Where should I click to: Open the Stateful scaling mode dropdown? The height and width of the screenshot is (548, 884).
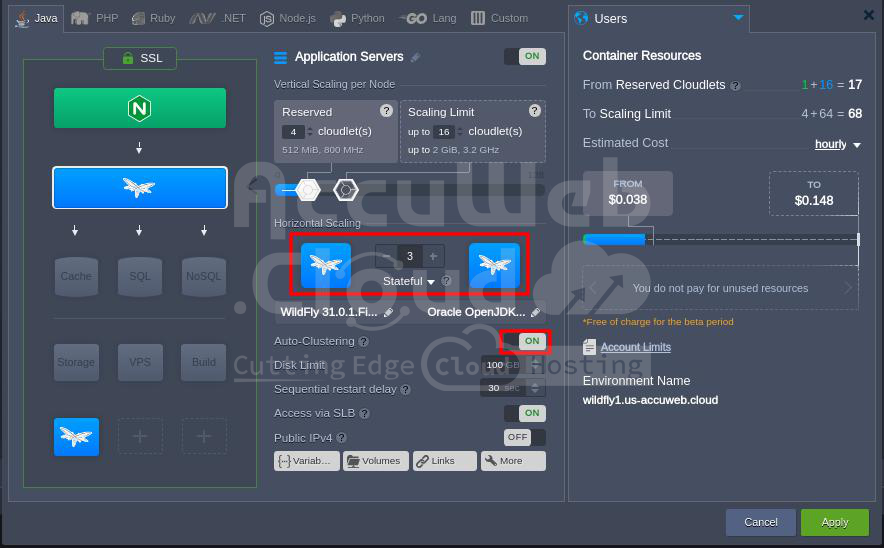[x=409, y=281]
